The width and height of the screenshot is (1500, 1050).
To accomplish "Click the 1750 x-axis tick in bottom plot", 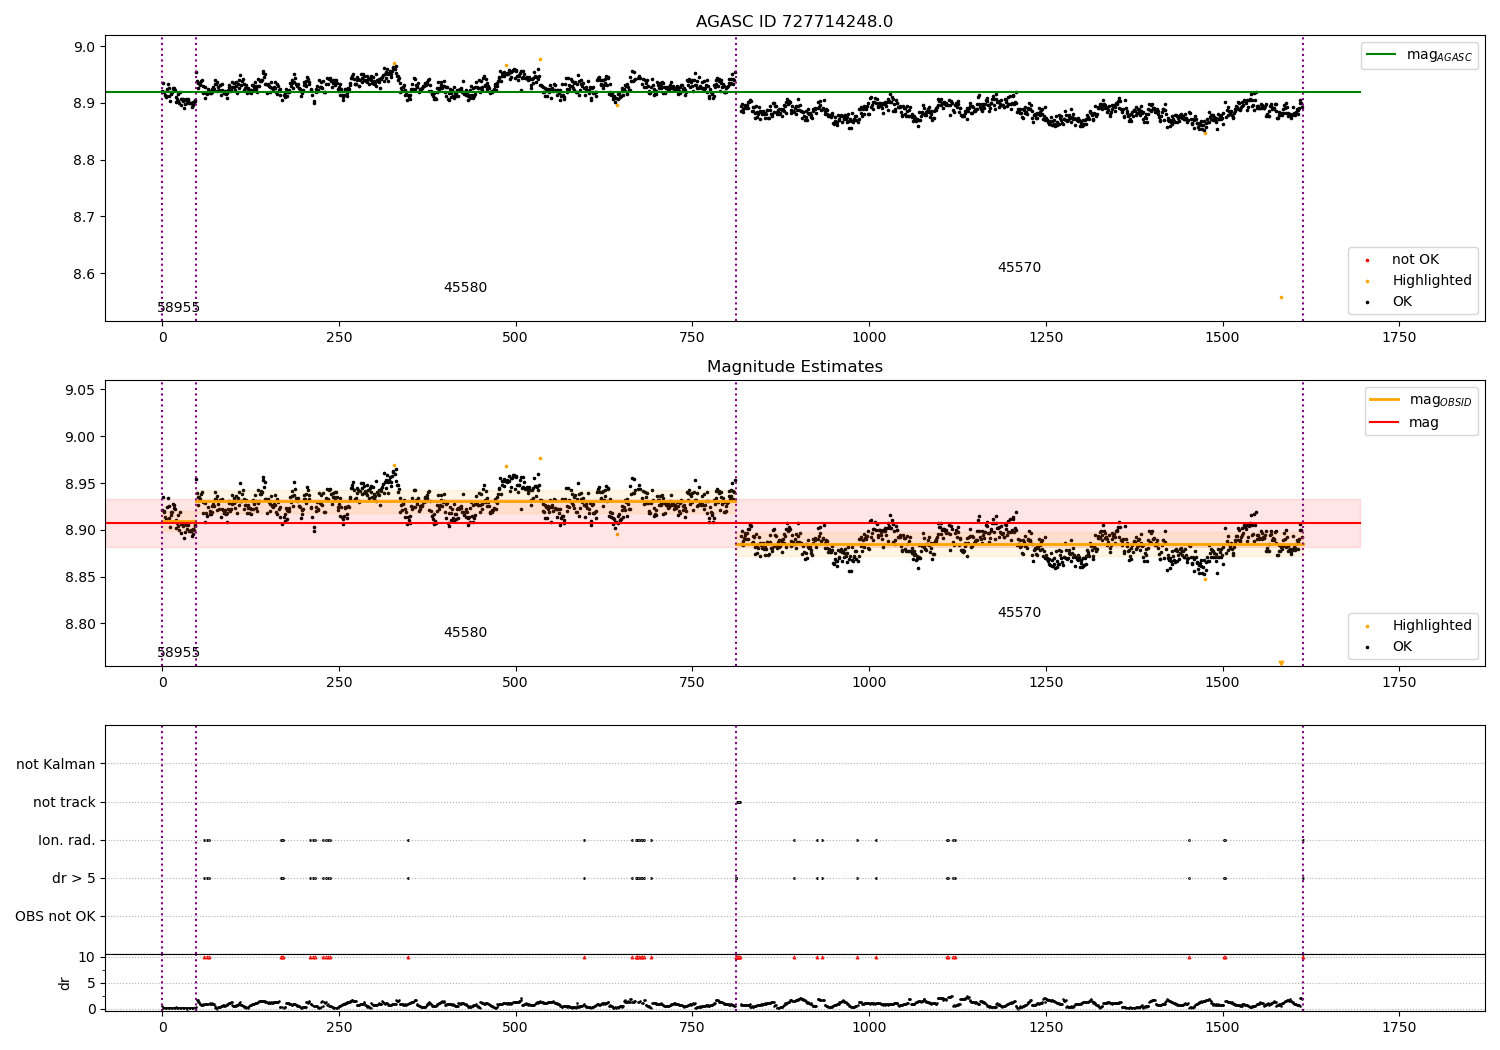I will click(1399, 1027).
